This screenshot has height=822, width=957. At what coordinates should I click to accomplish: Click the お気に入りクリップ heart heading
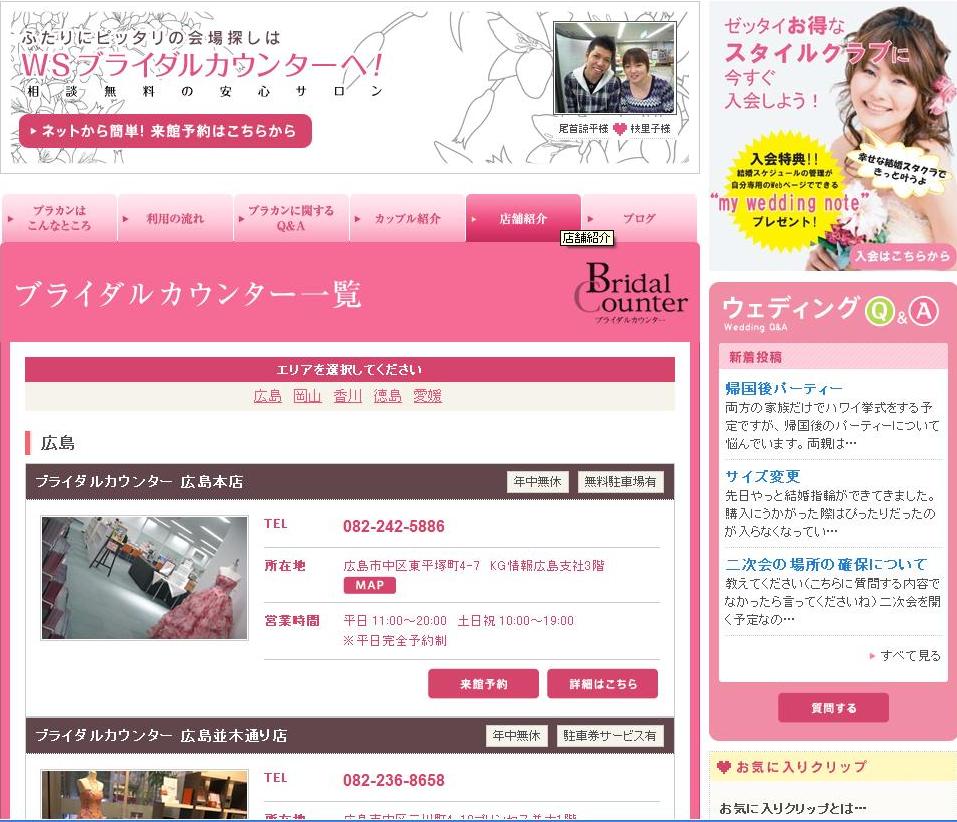(x=792, y=767)
